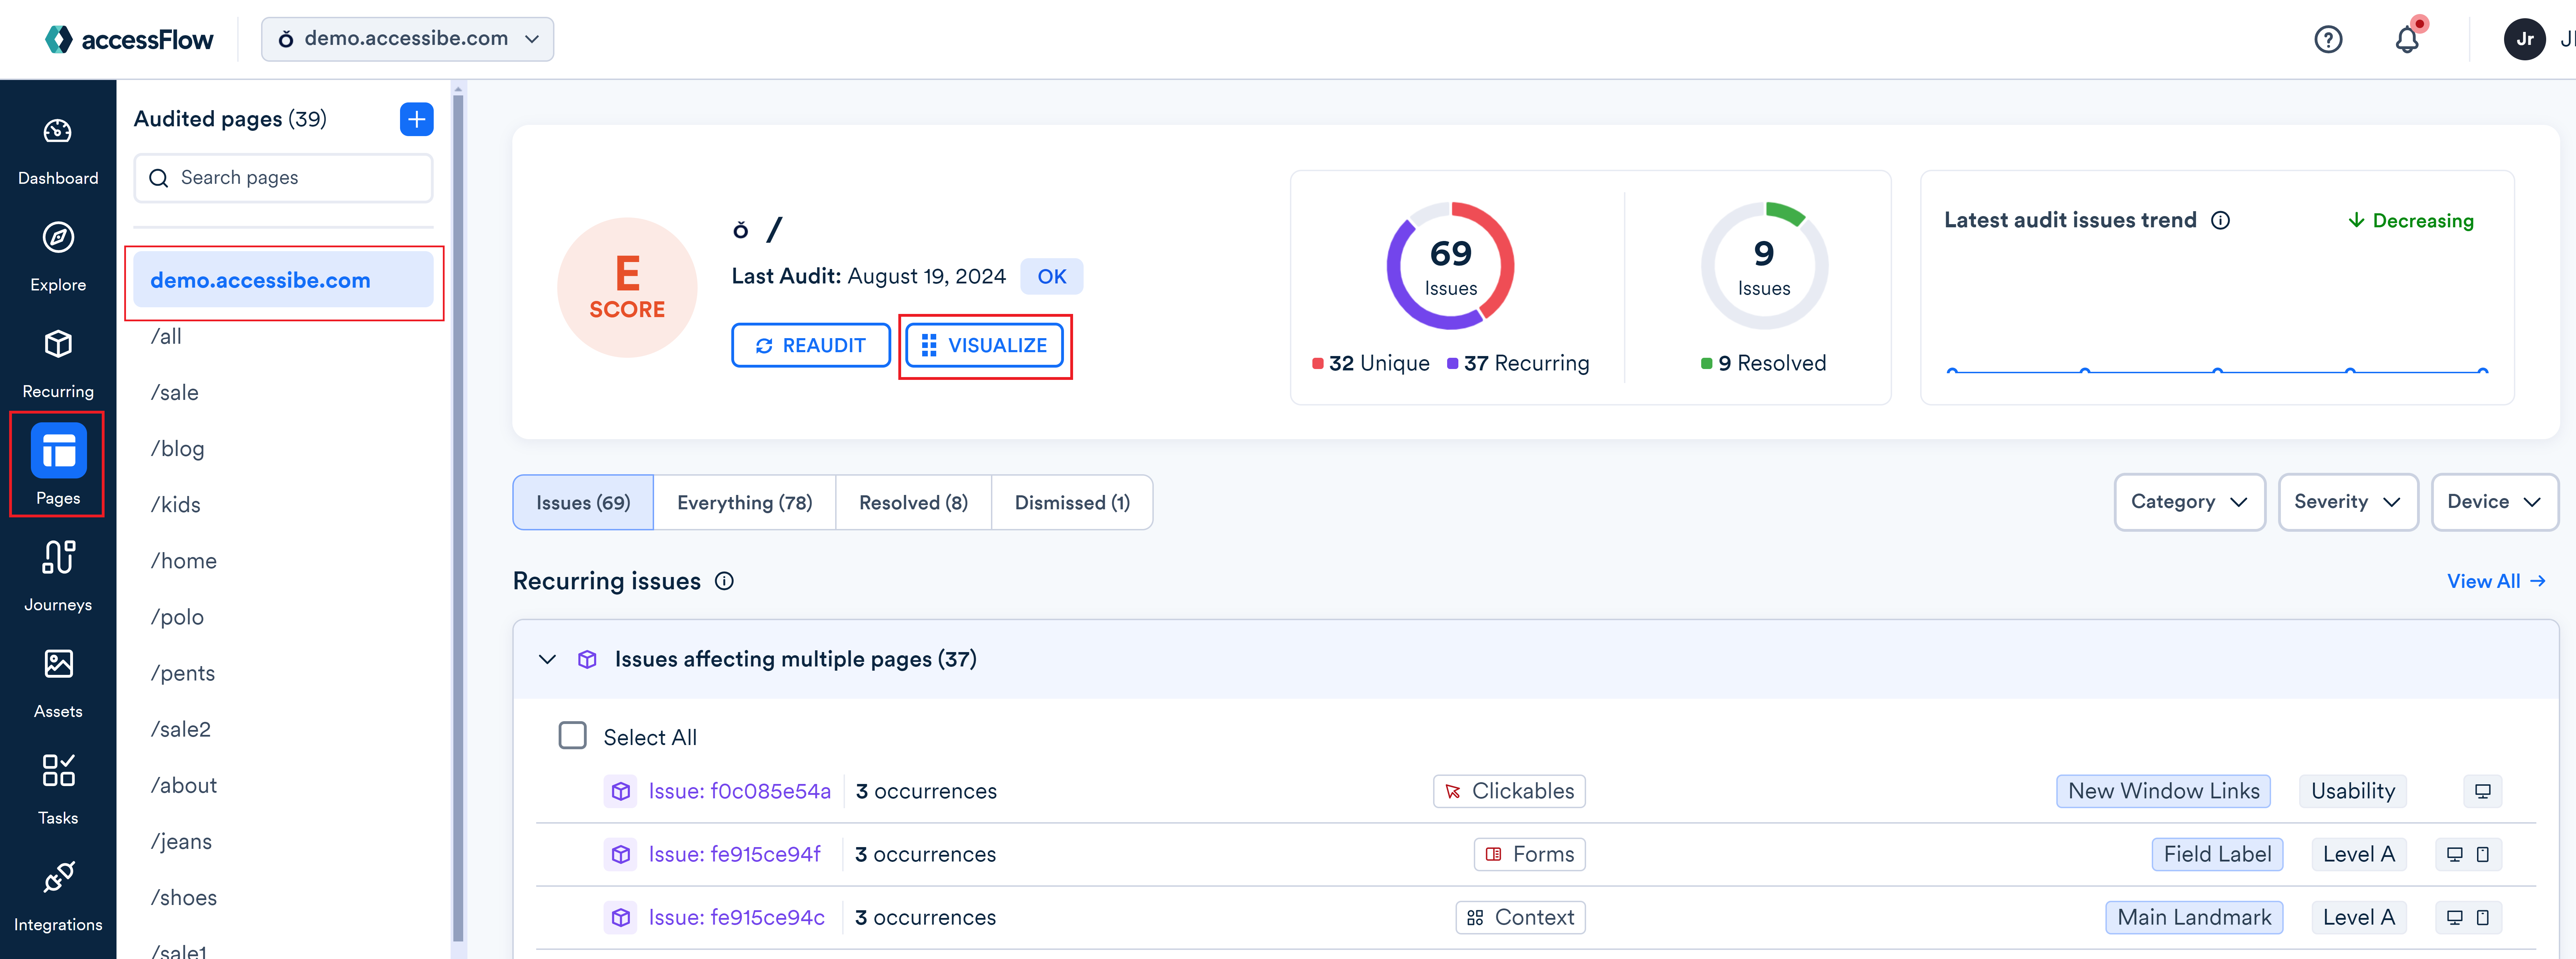Click cube icon for Issue f0c085e54a
The width and height of the screenshot is (2576, 959).
click(621, 791)
